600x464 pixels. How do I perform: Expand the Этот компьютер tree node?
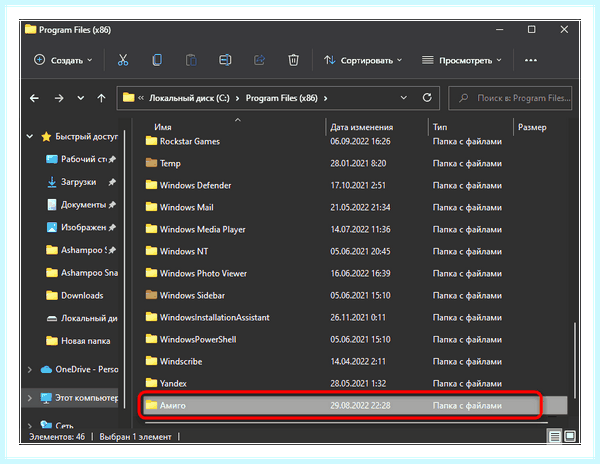coord(29,398)
